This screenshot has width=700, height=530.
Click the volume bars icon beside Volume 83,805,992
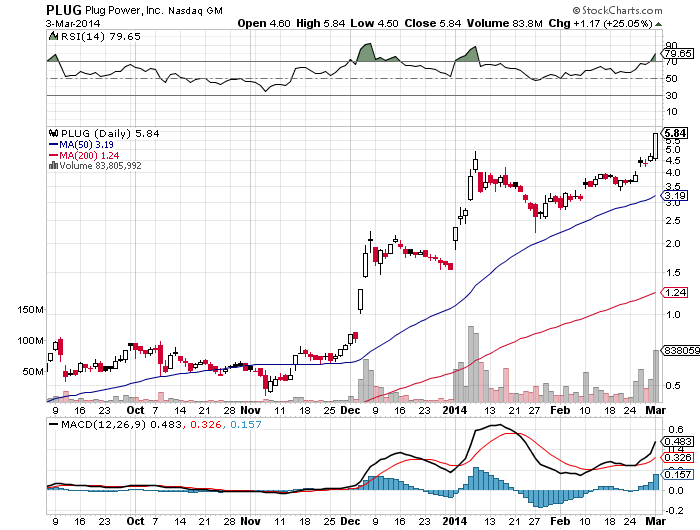[54, 166]
